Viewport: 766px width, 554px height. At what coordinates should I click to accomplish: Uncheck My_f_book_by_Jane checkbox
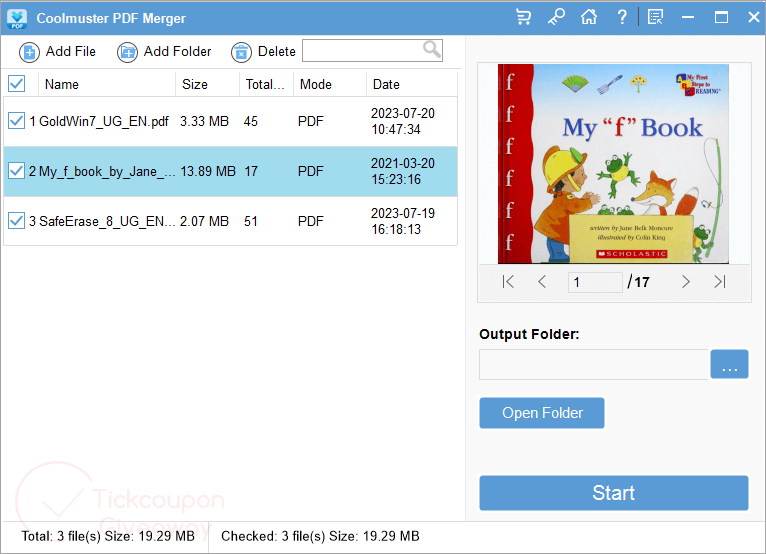(x=17, y=170)
